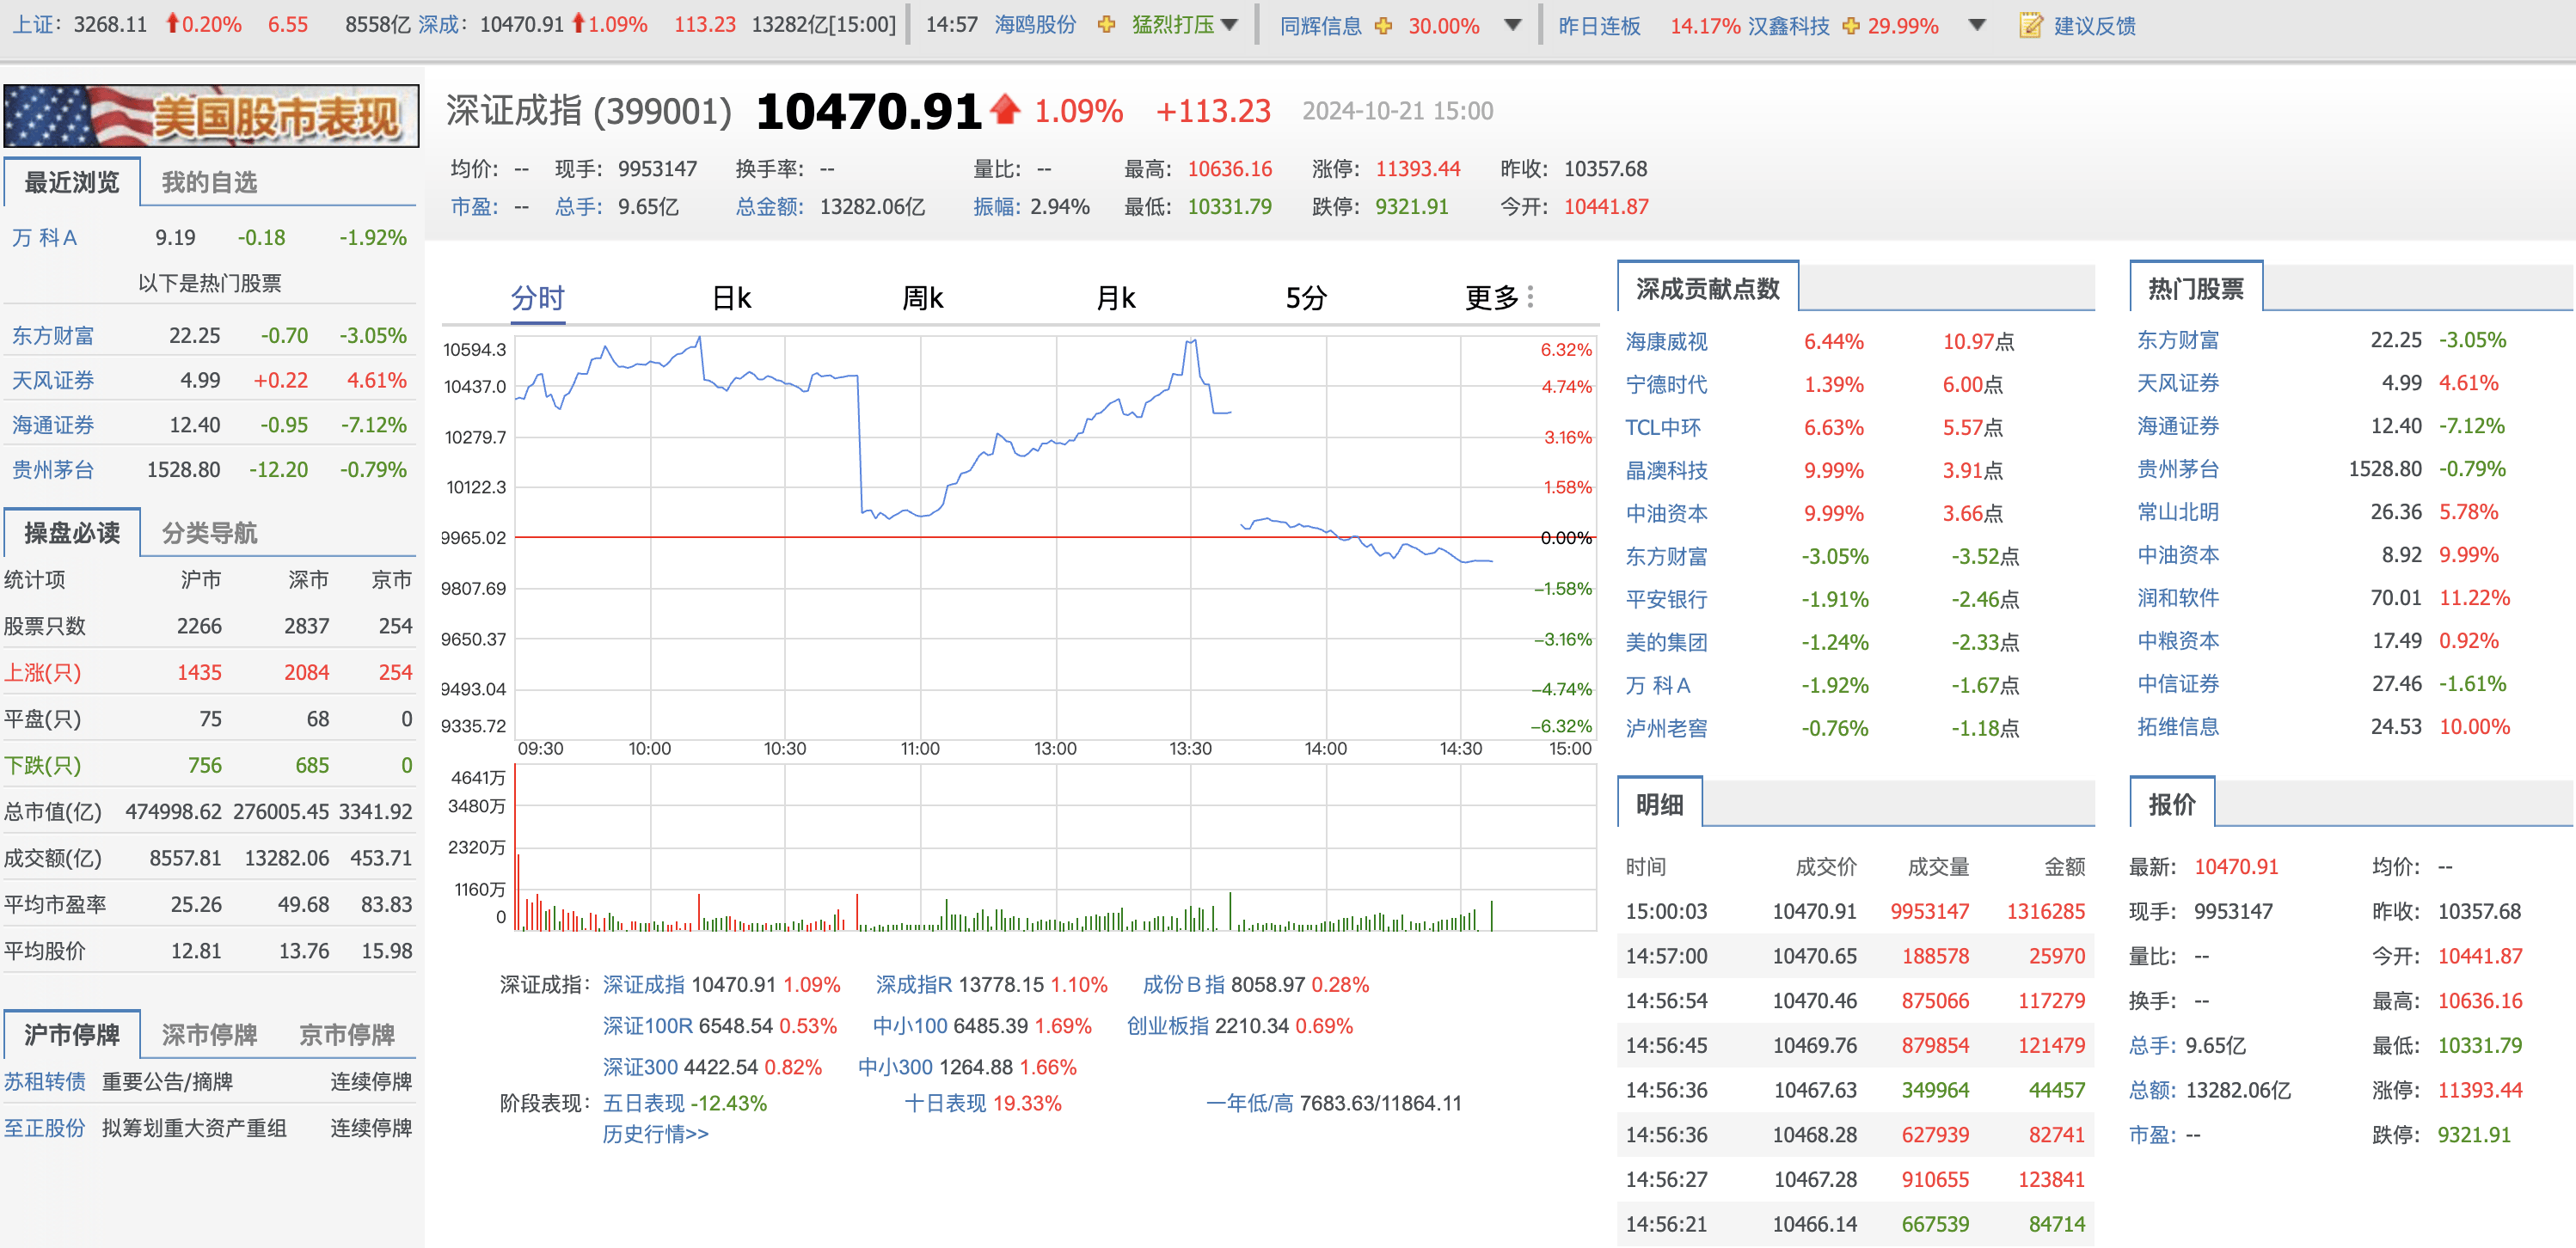Viewport: 2576px width, 1248px height.
Task: Open 万科A in recent browsing list
Action: coord(44,237)
